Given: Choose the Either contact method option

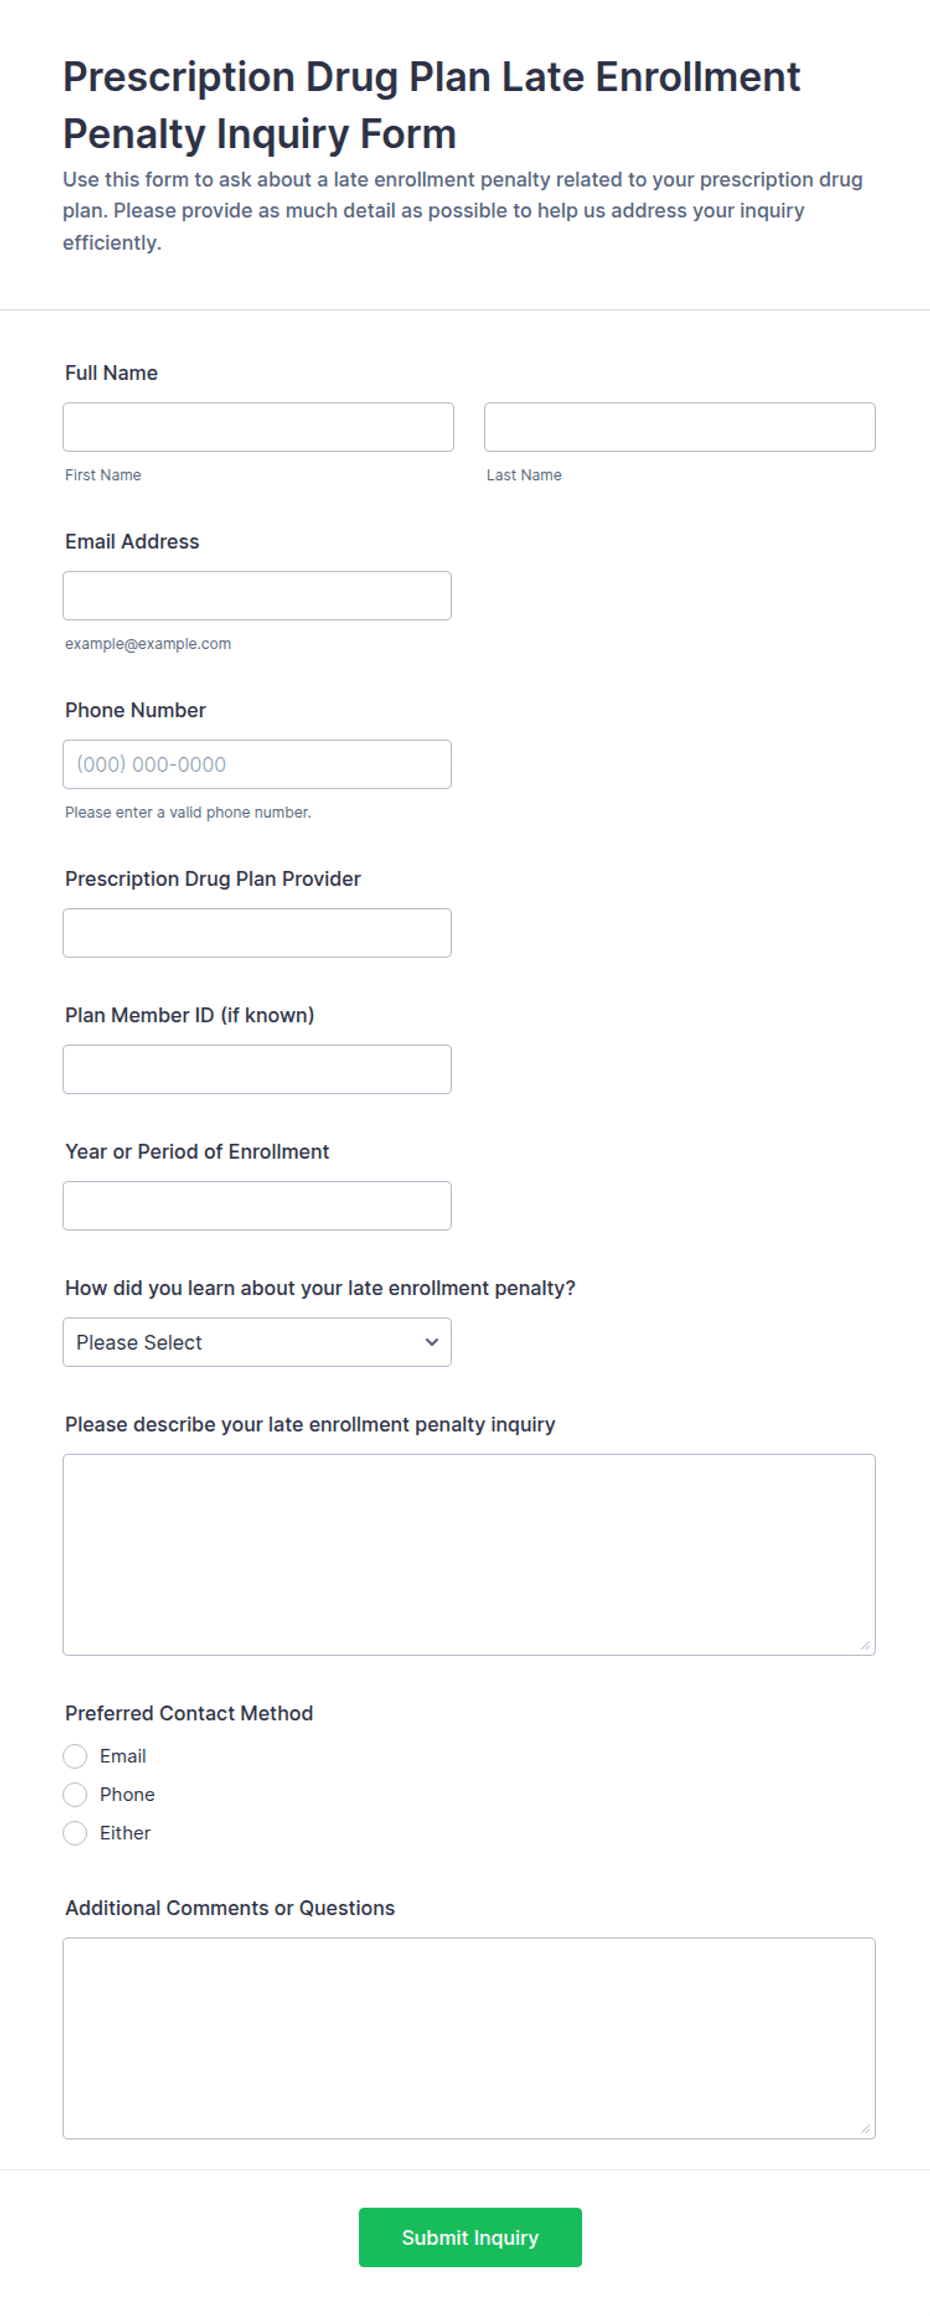Looking at the screenshot, I should tap(75, 1833).
